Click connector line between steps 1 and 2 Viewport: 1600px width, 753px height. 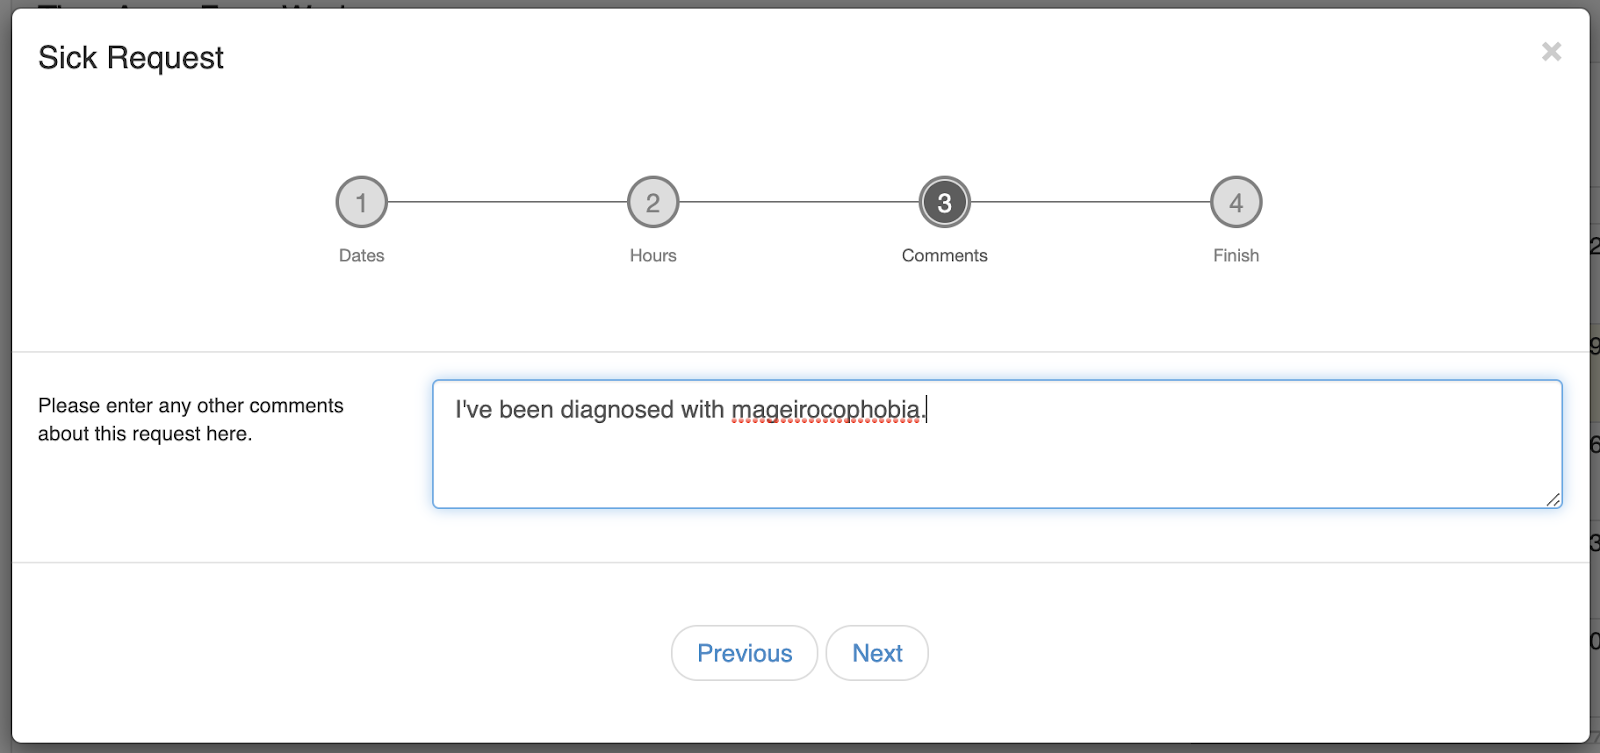[x=507, y=202]
